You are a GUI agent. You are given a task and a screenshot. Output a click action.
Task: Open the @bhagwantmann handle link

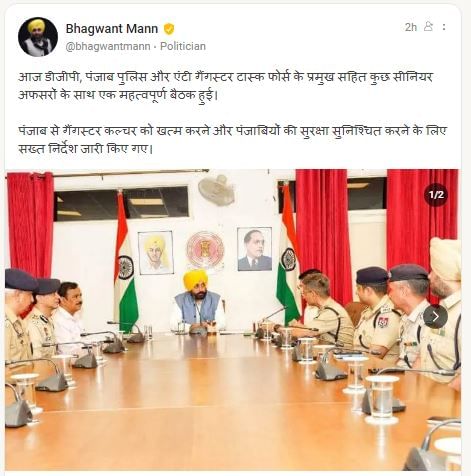[108, 46]
